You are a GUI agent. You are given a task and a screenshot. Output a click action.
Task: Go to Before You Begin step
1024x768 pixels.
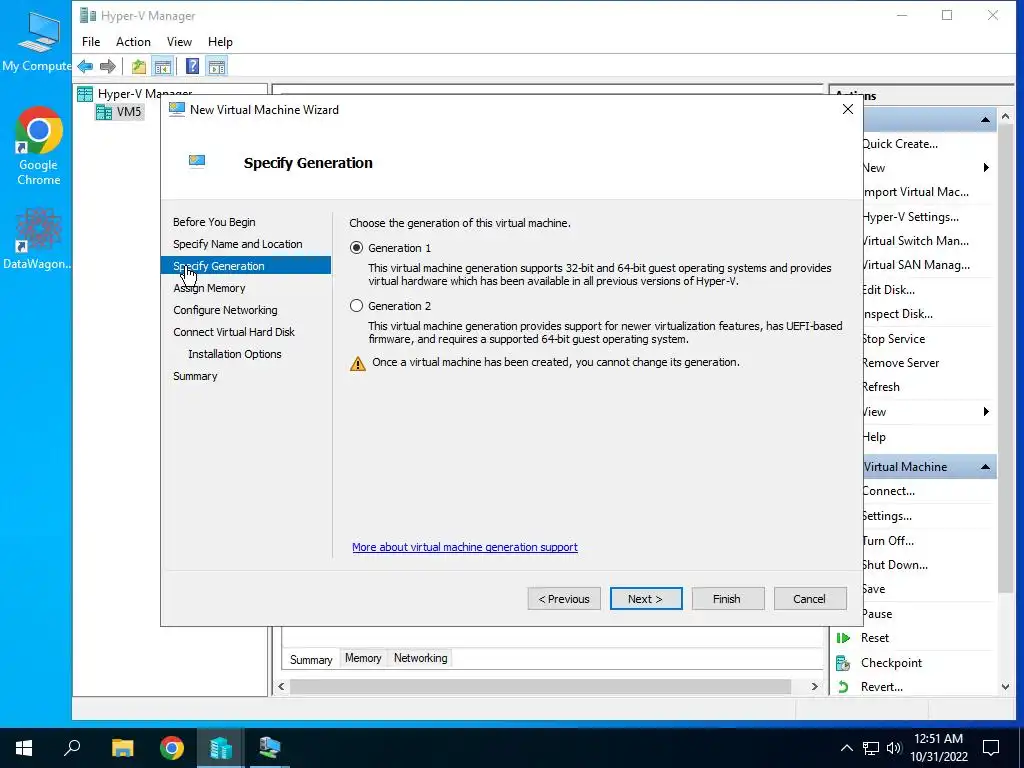click(214, 222)
